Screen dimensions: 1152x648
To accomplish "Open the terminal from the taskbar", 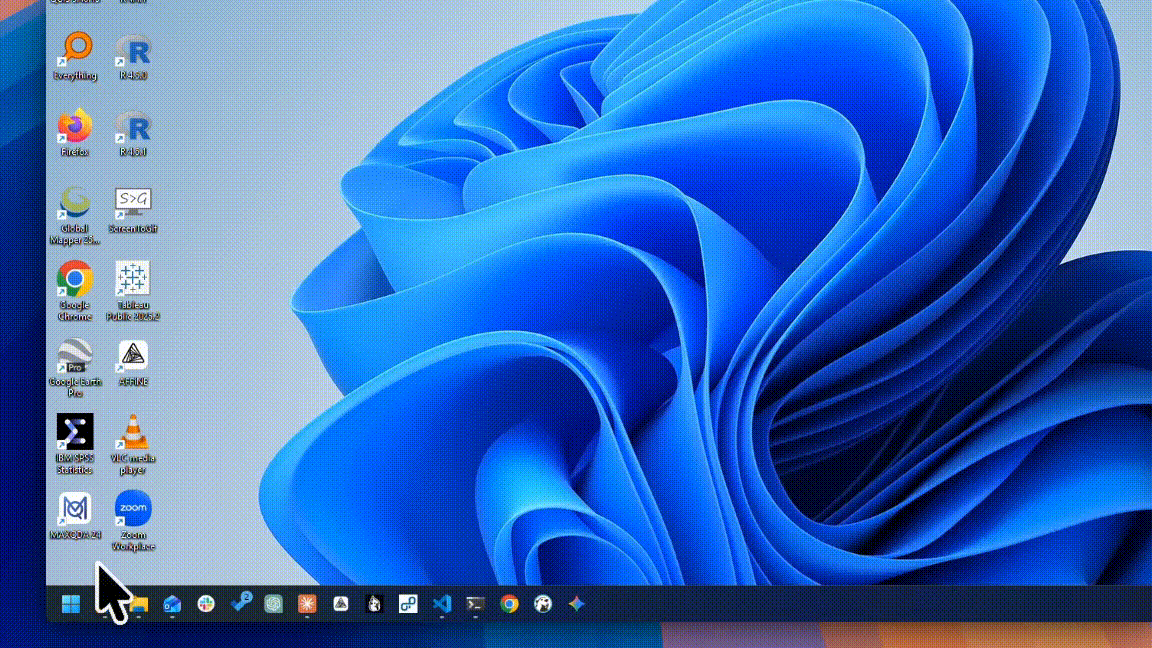I will (475, 603).
